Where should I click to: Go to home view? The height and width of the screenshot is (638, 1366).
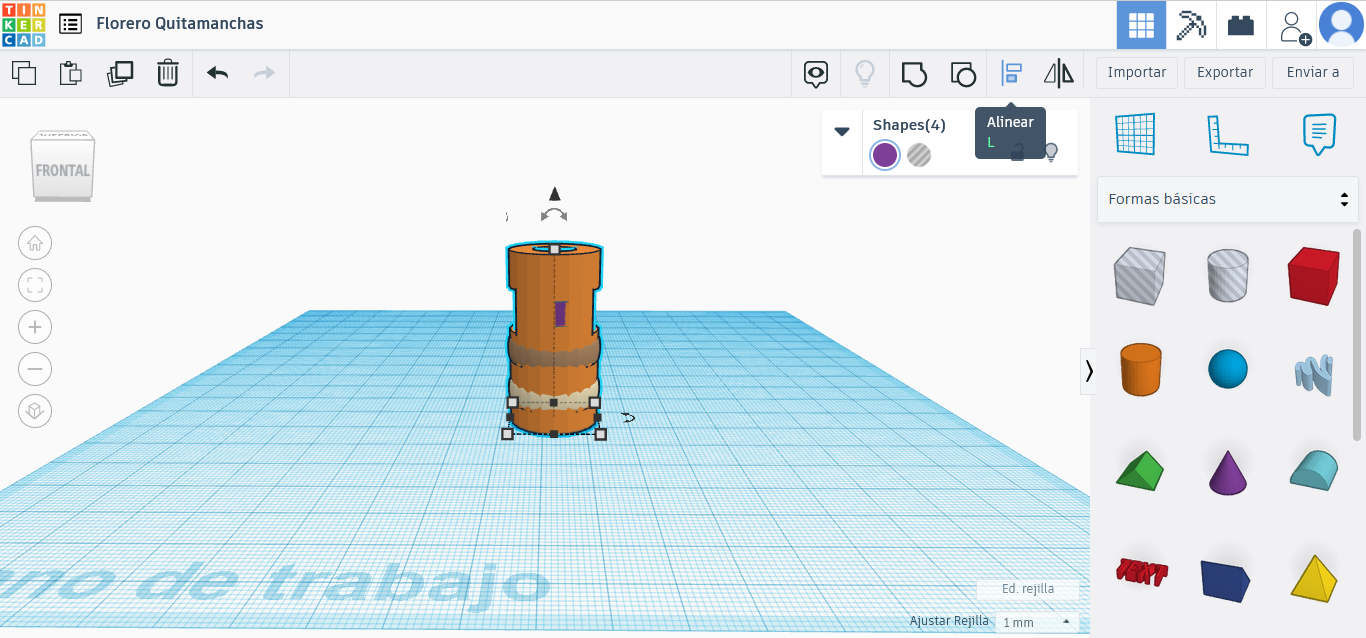35,243
